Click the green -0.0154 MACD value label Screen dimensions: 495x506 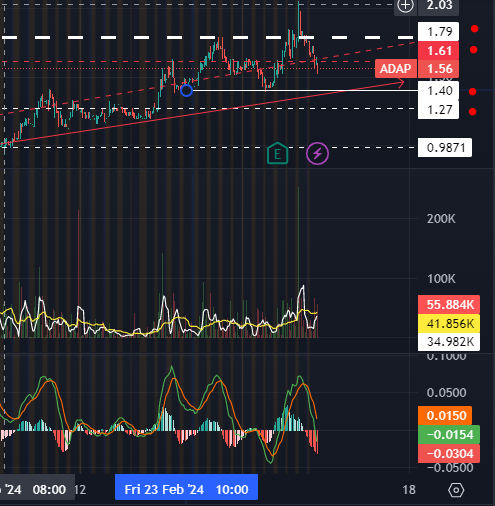(x=449, y=435)
